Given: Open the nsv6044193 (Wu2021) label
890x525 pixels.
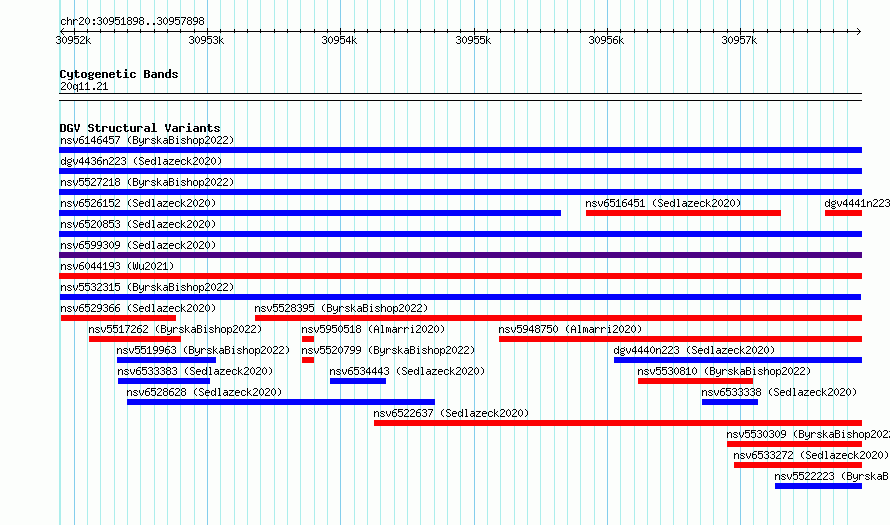Looking at the screenshot, I should point(117,266).
